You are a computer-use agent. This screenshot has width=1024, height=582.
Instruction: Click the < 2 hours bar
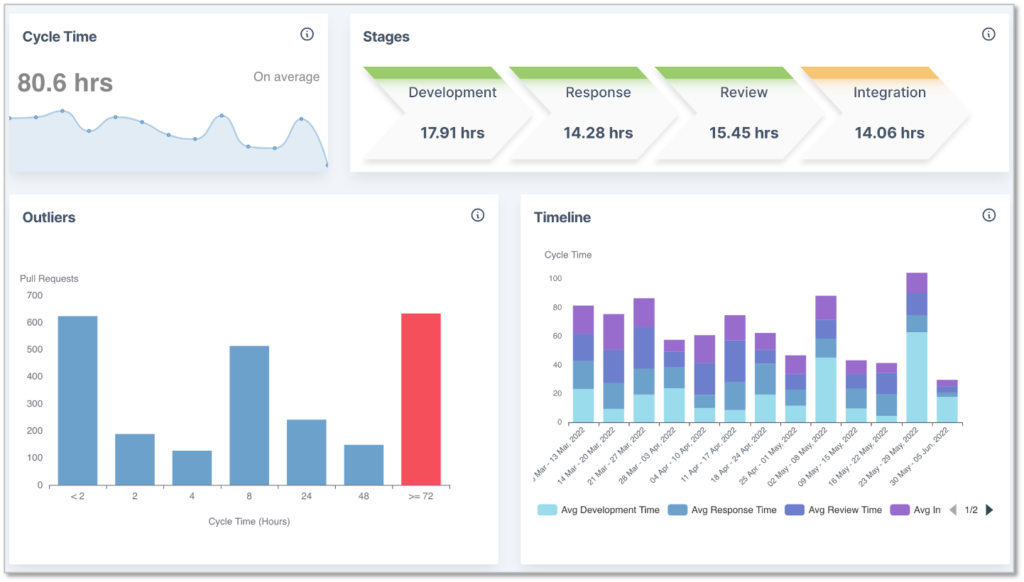[x=78, y=400]
